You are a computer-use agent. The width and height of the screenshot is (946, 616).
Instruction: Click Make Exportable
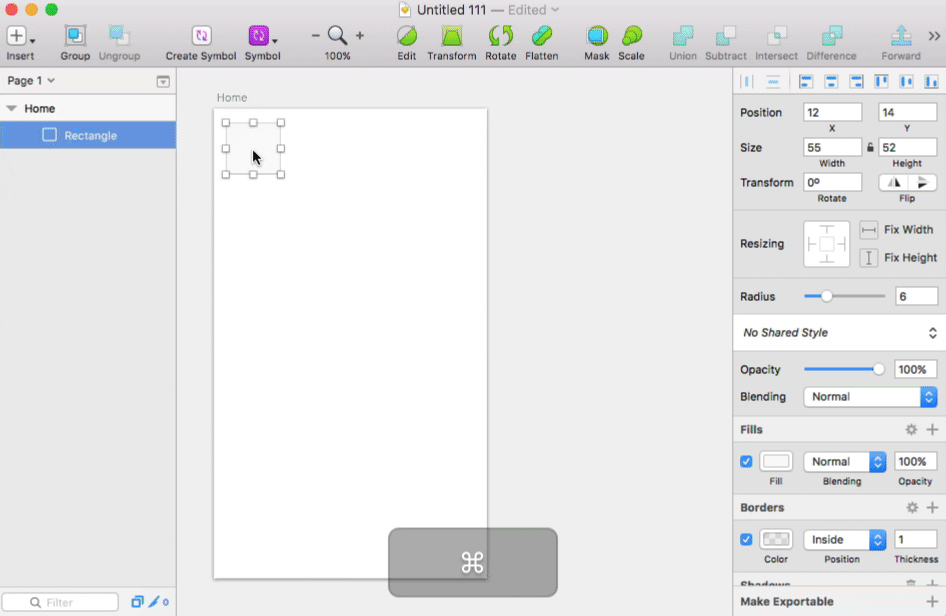(787, 602)
